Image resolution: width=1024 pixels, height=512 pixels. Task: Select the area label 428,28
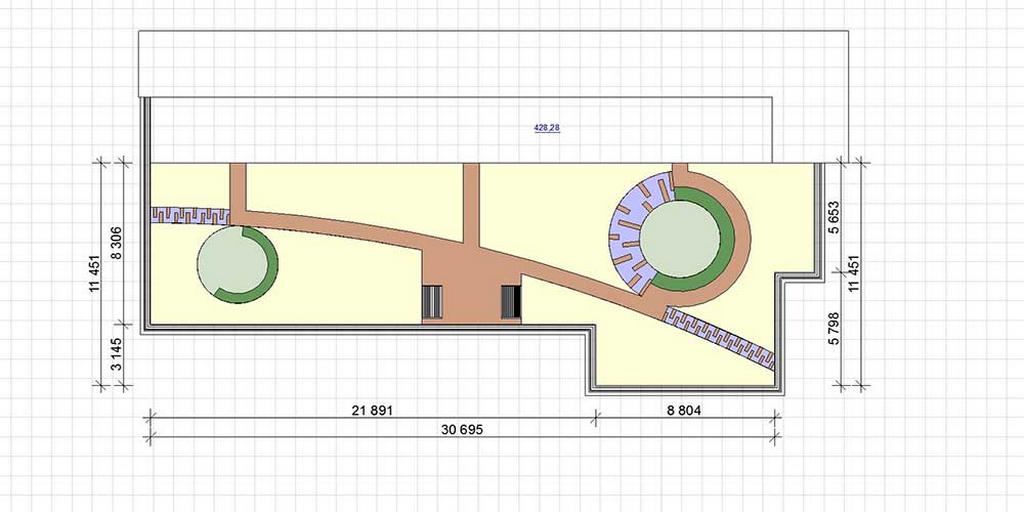pos(547,128)
